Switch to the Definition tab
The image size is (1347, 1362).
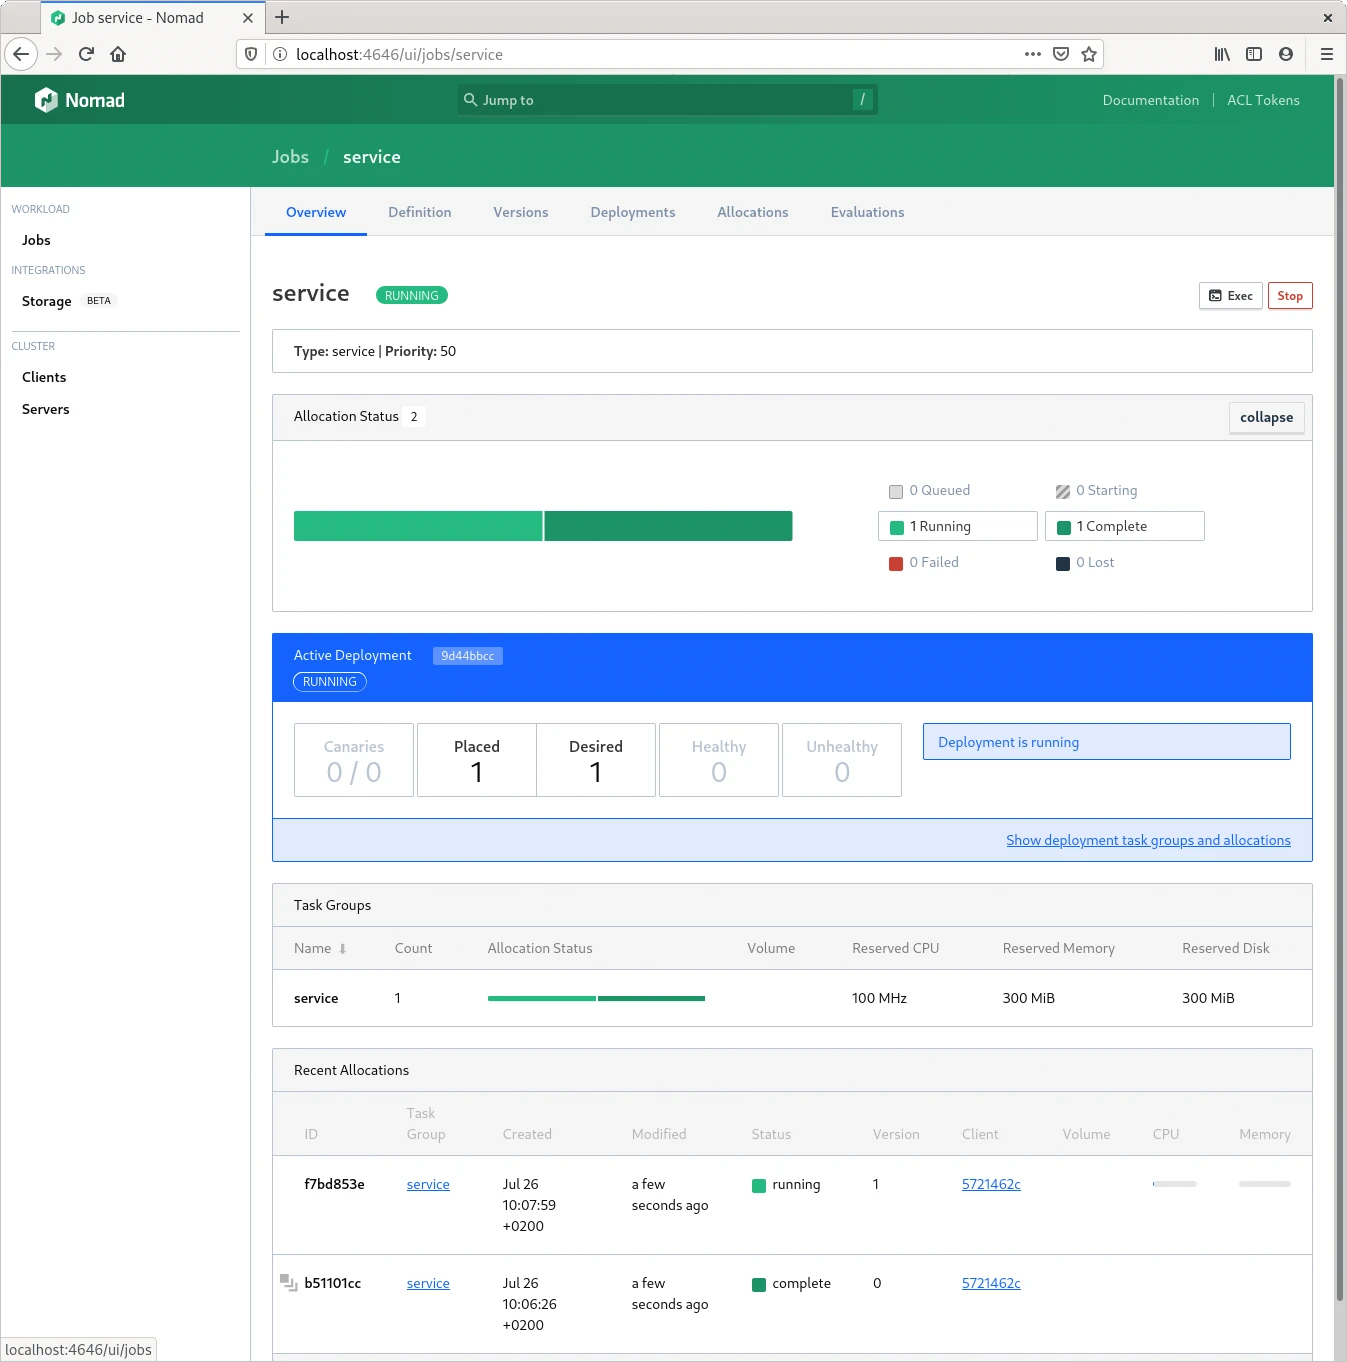419,212
